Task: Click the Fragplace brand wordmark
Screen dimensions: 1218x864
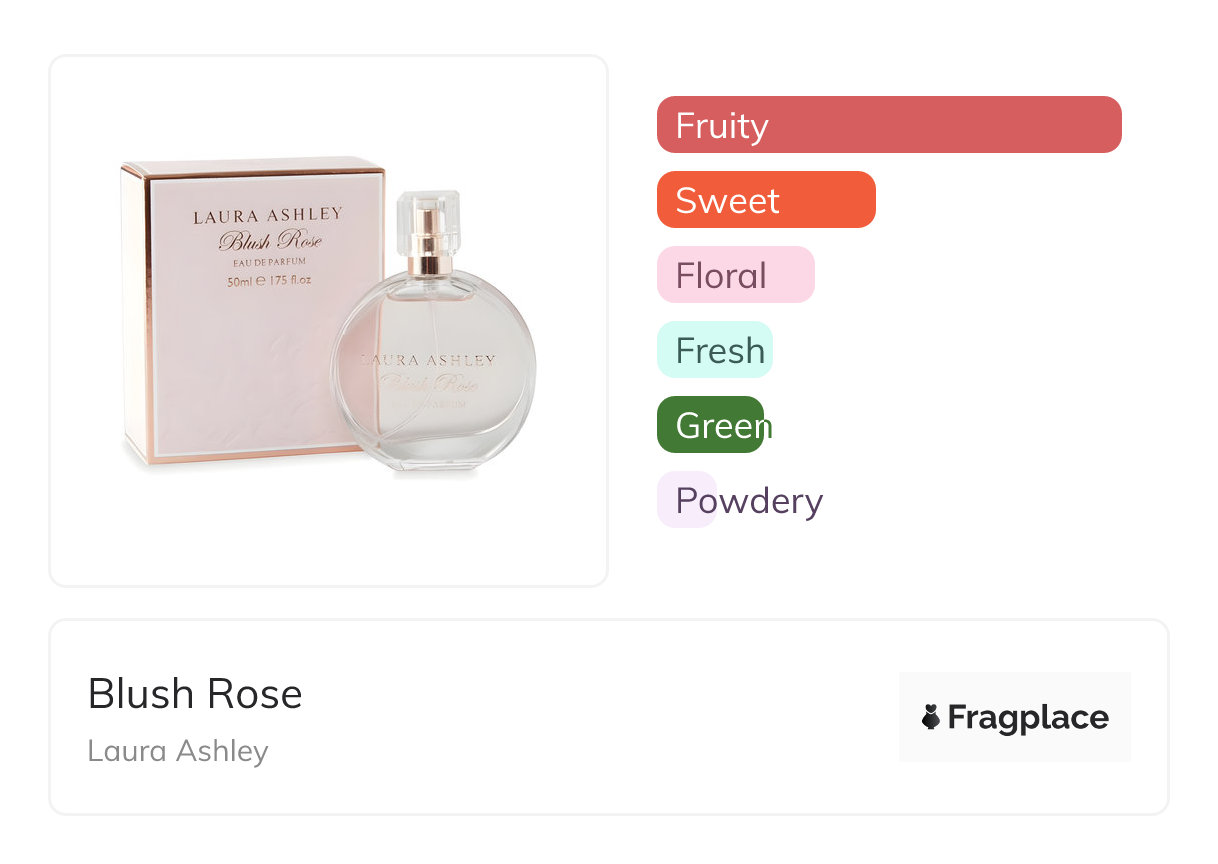Action: click(1028, 717)
